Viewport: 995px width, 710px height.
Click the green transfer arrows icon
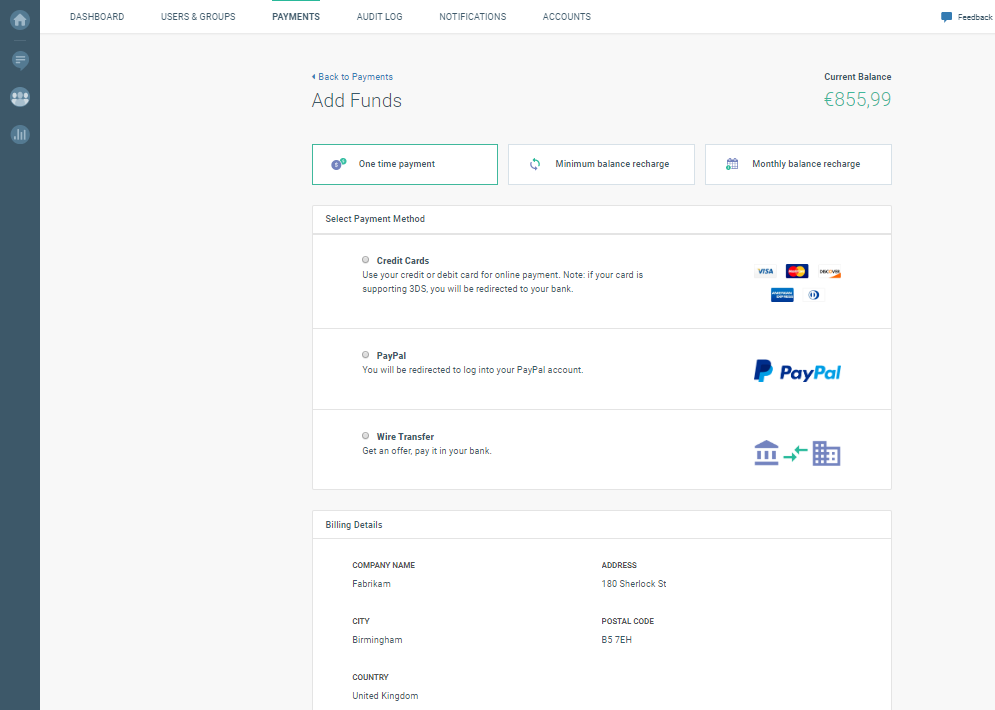[x=796, y=453]
